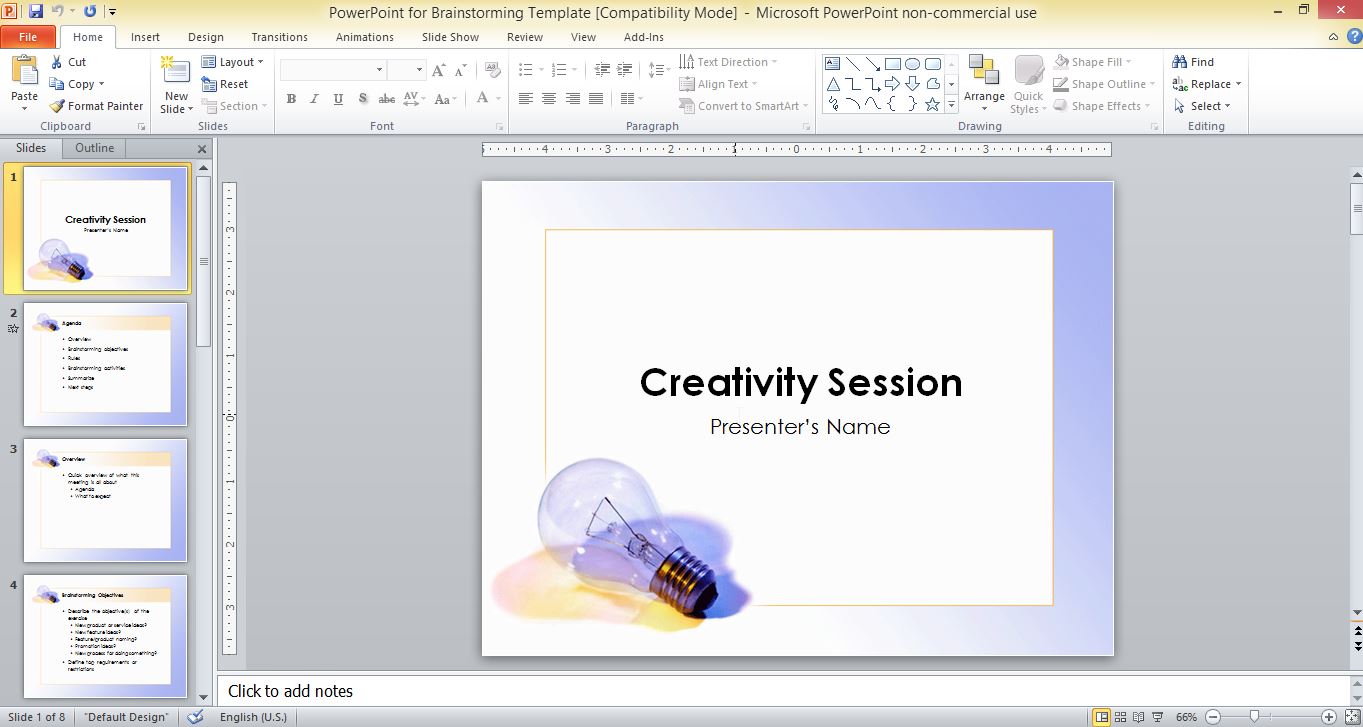Click the Replace button
1363x727 pixels.
(x=1207, y=84)
